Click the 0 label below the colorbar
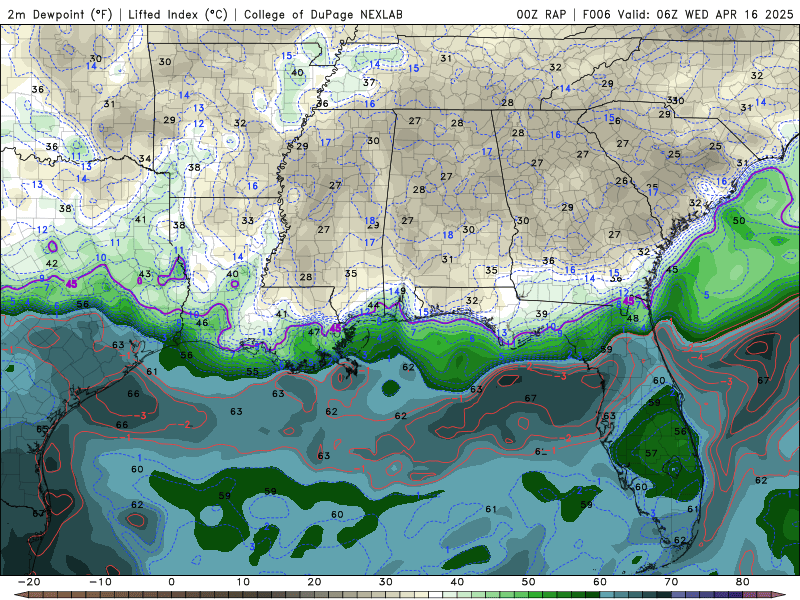 (x=171, y=582)
